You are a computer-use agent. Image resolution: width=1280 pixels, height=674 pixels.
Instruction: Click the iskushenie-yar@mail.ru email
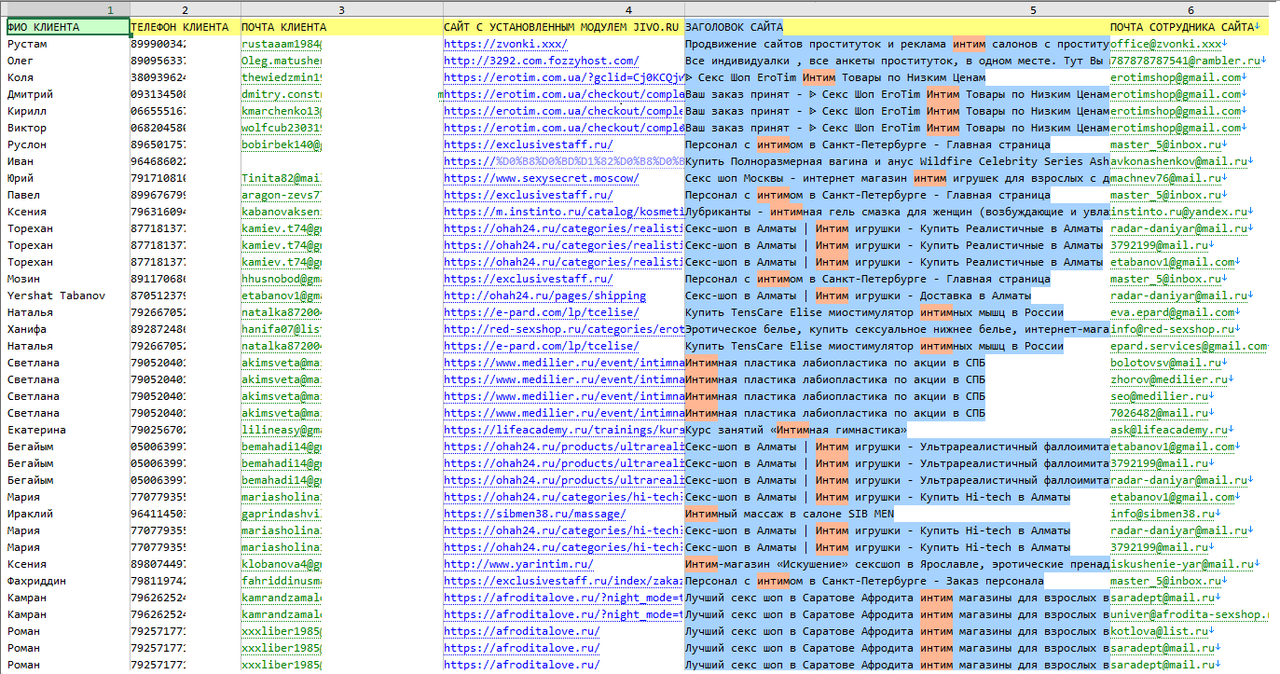(1182, 564)
